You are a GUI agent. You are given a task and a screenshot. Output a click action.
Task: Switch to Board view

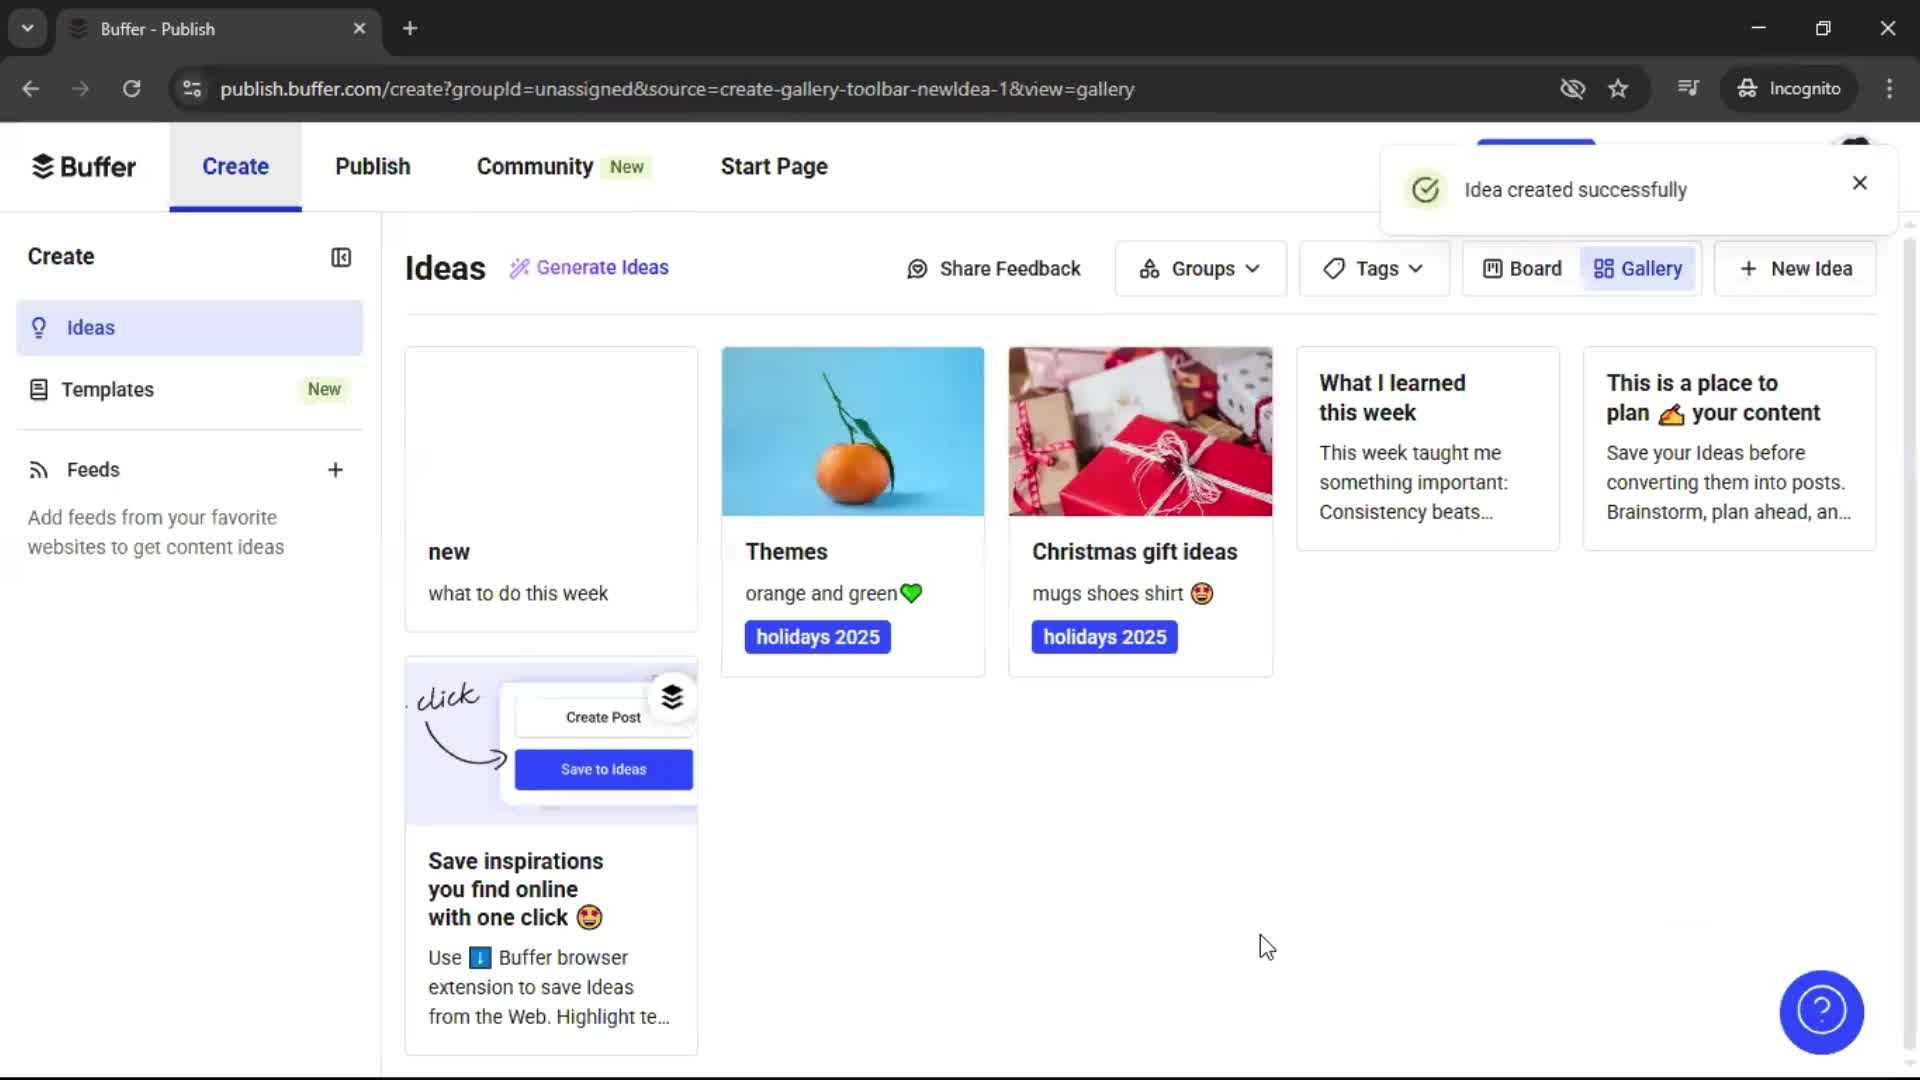[1522, 268]
